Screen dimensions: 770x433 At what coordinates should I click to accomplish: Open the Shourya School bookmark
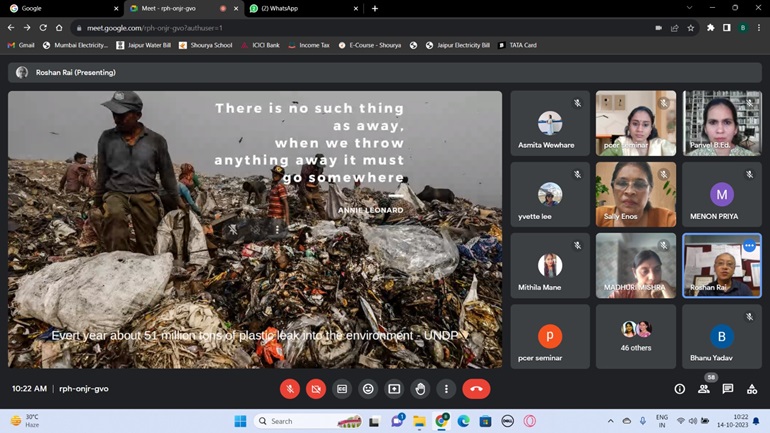[x=205, y=45]
